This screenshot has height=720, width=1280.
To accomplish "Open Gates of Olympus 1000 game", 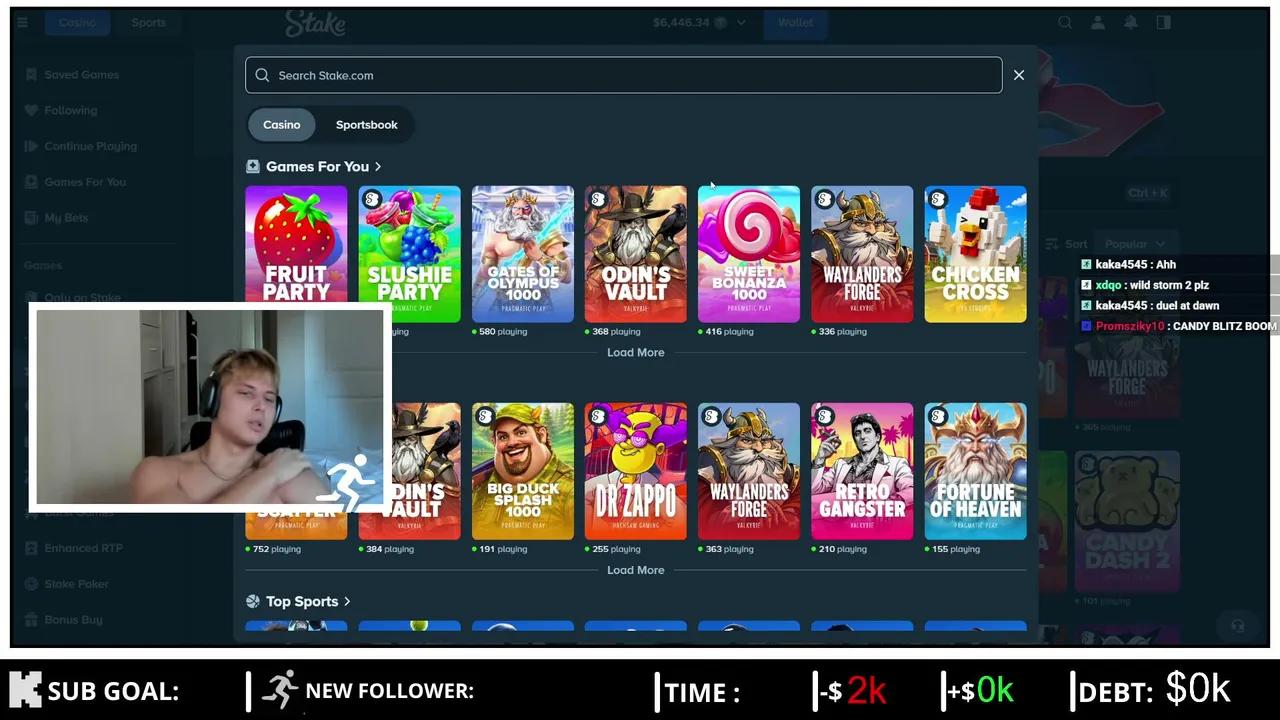I will (523, 254).
